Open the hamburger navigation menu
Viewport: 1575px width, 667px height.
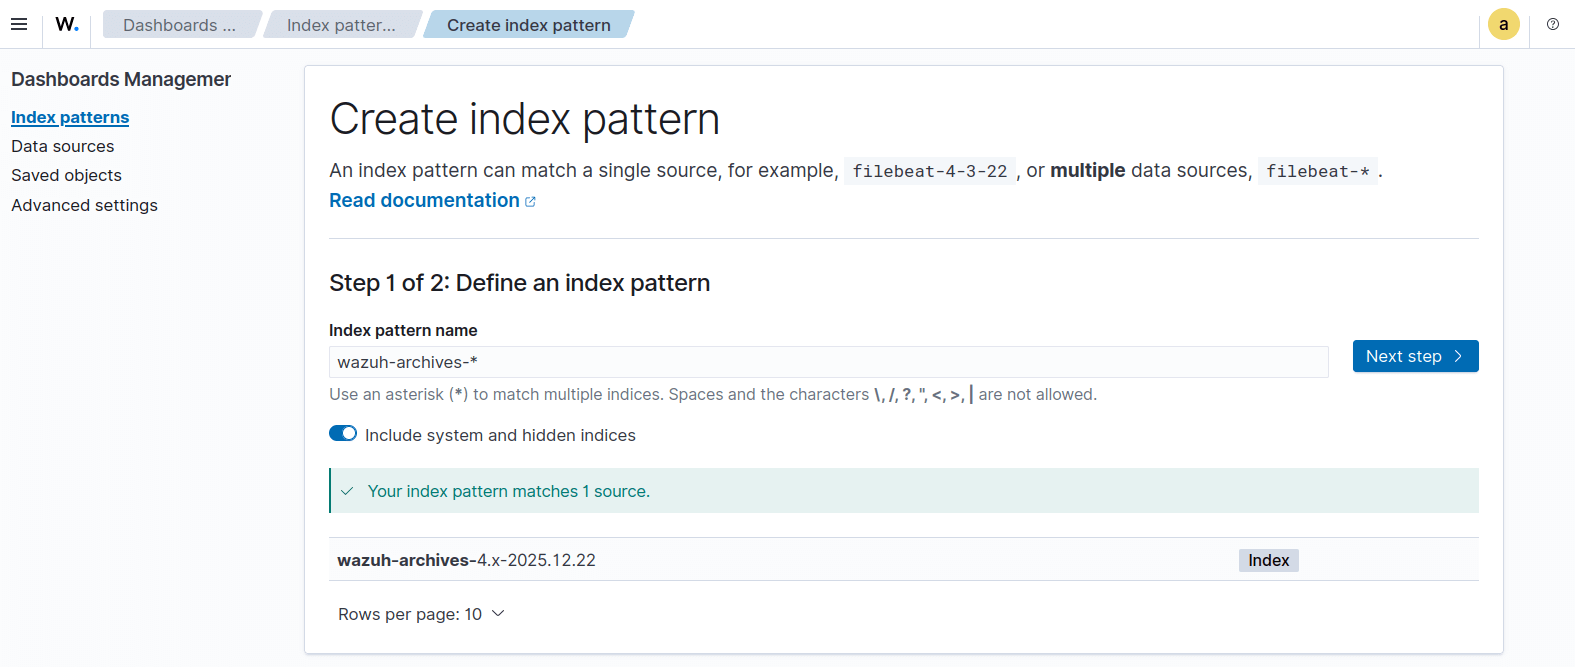point(19,24)
